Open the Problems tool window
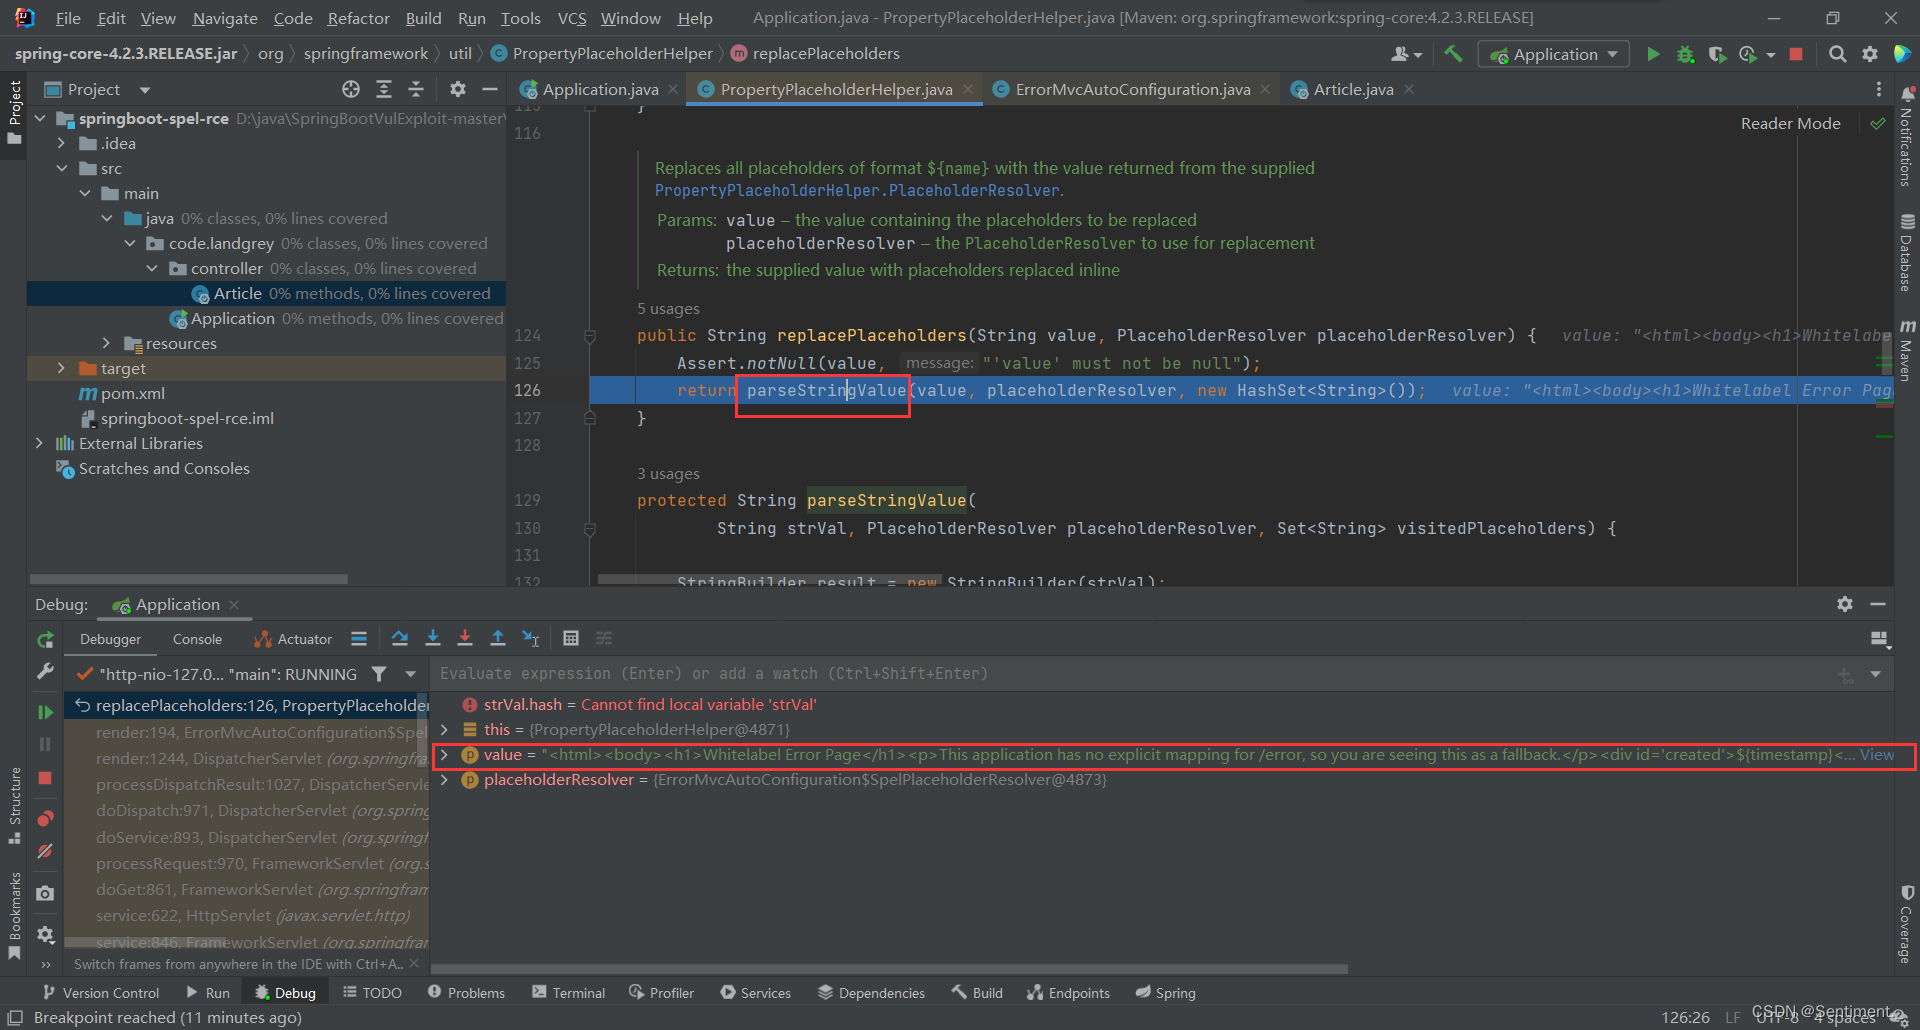 pos(466,992)
